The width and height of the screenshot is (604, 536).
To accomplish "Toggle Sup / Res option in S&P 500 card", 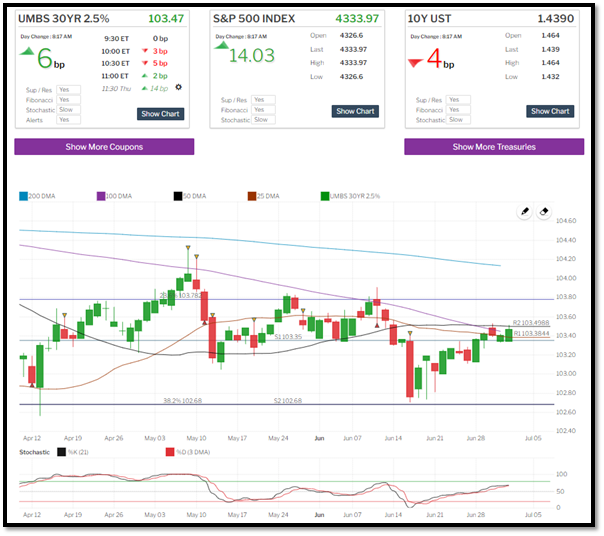I will [263, 100].
